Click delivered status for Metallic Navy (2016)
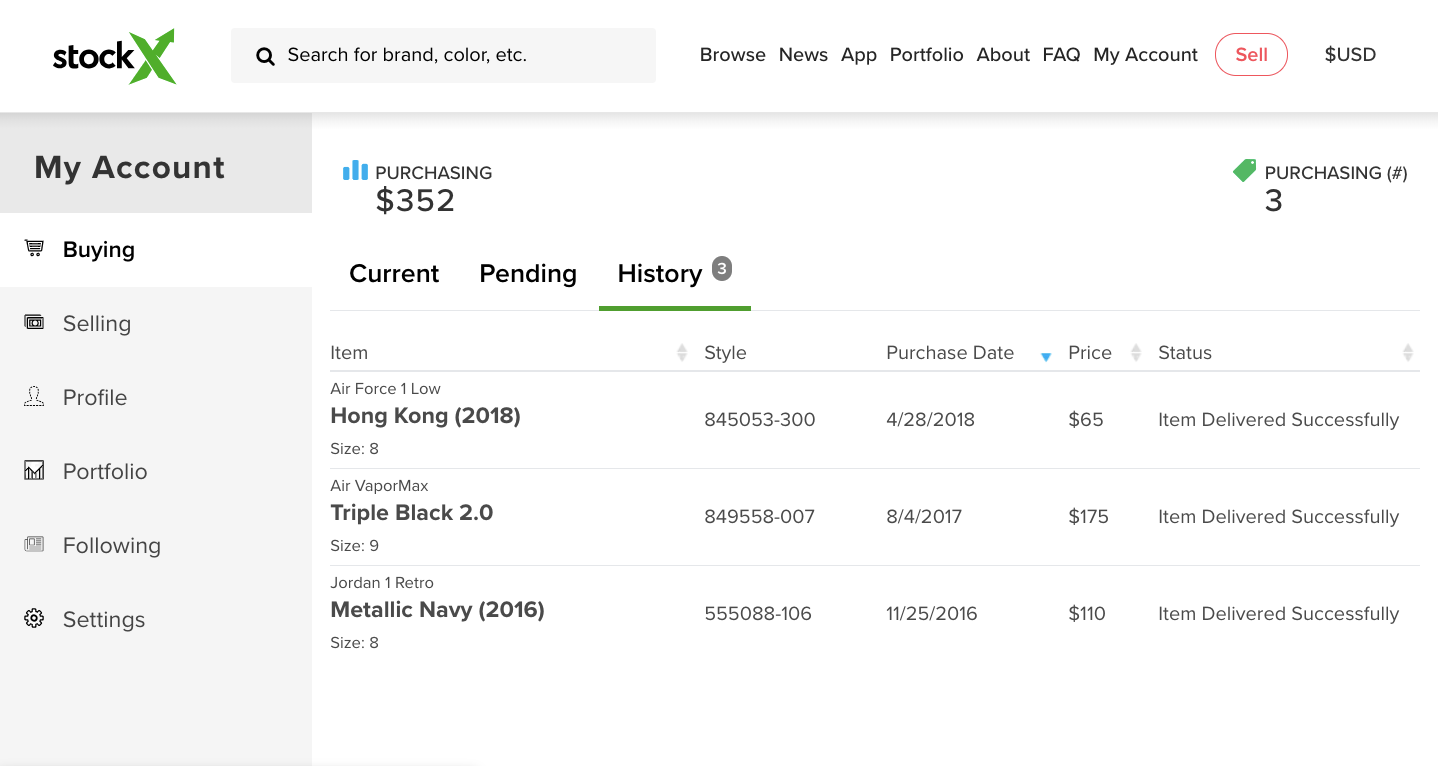The height and width of the screenshot is (766, 1438). tap(1278, 614)
